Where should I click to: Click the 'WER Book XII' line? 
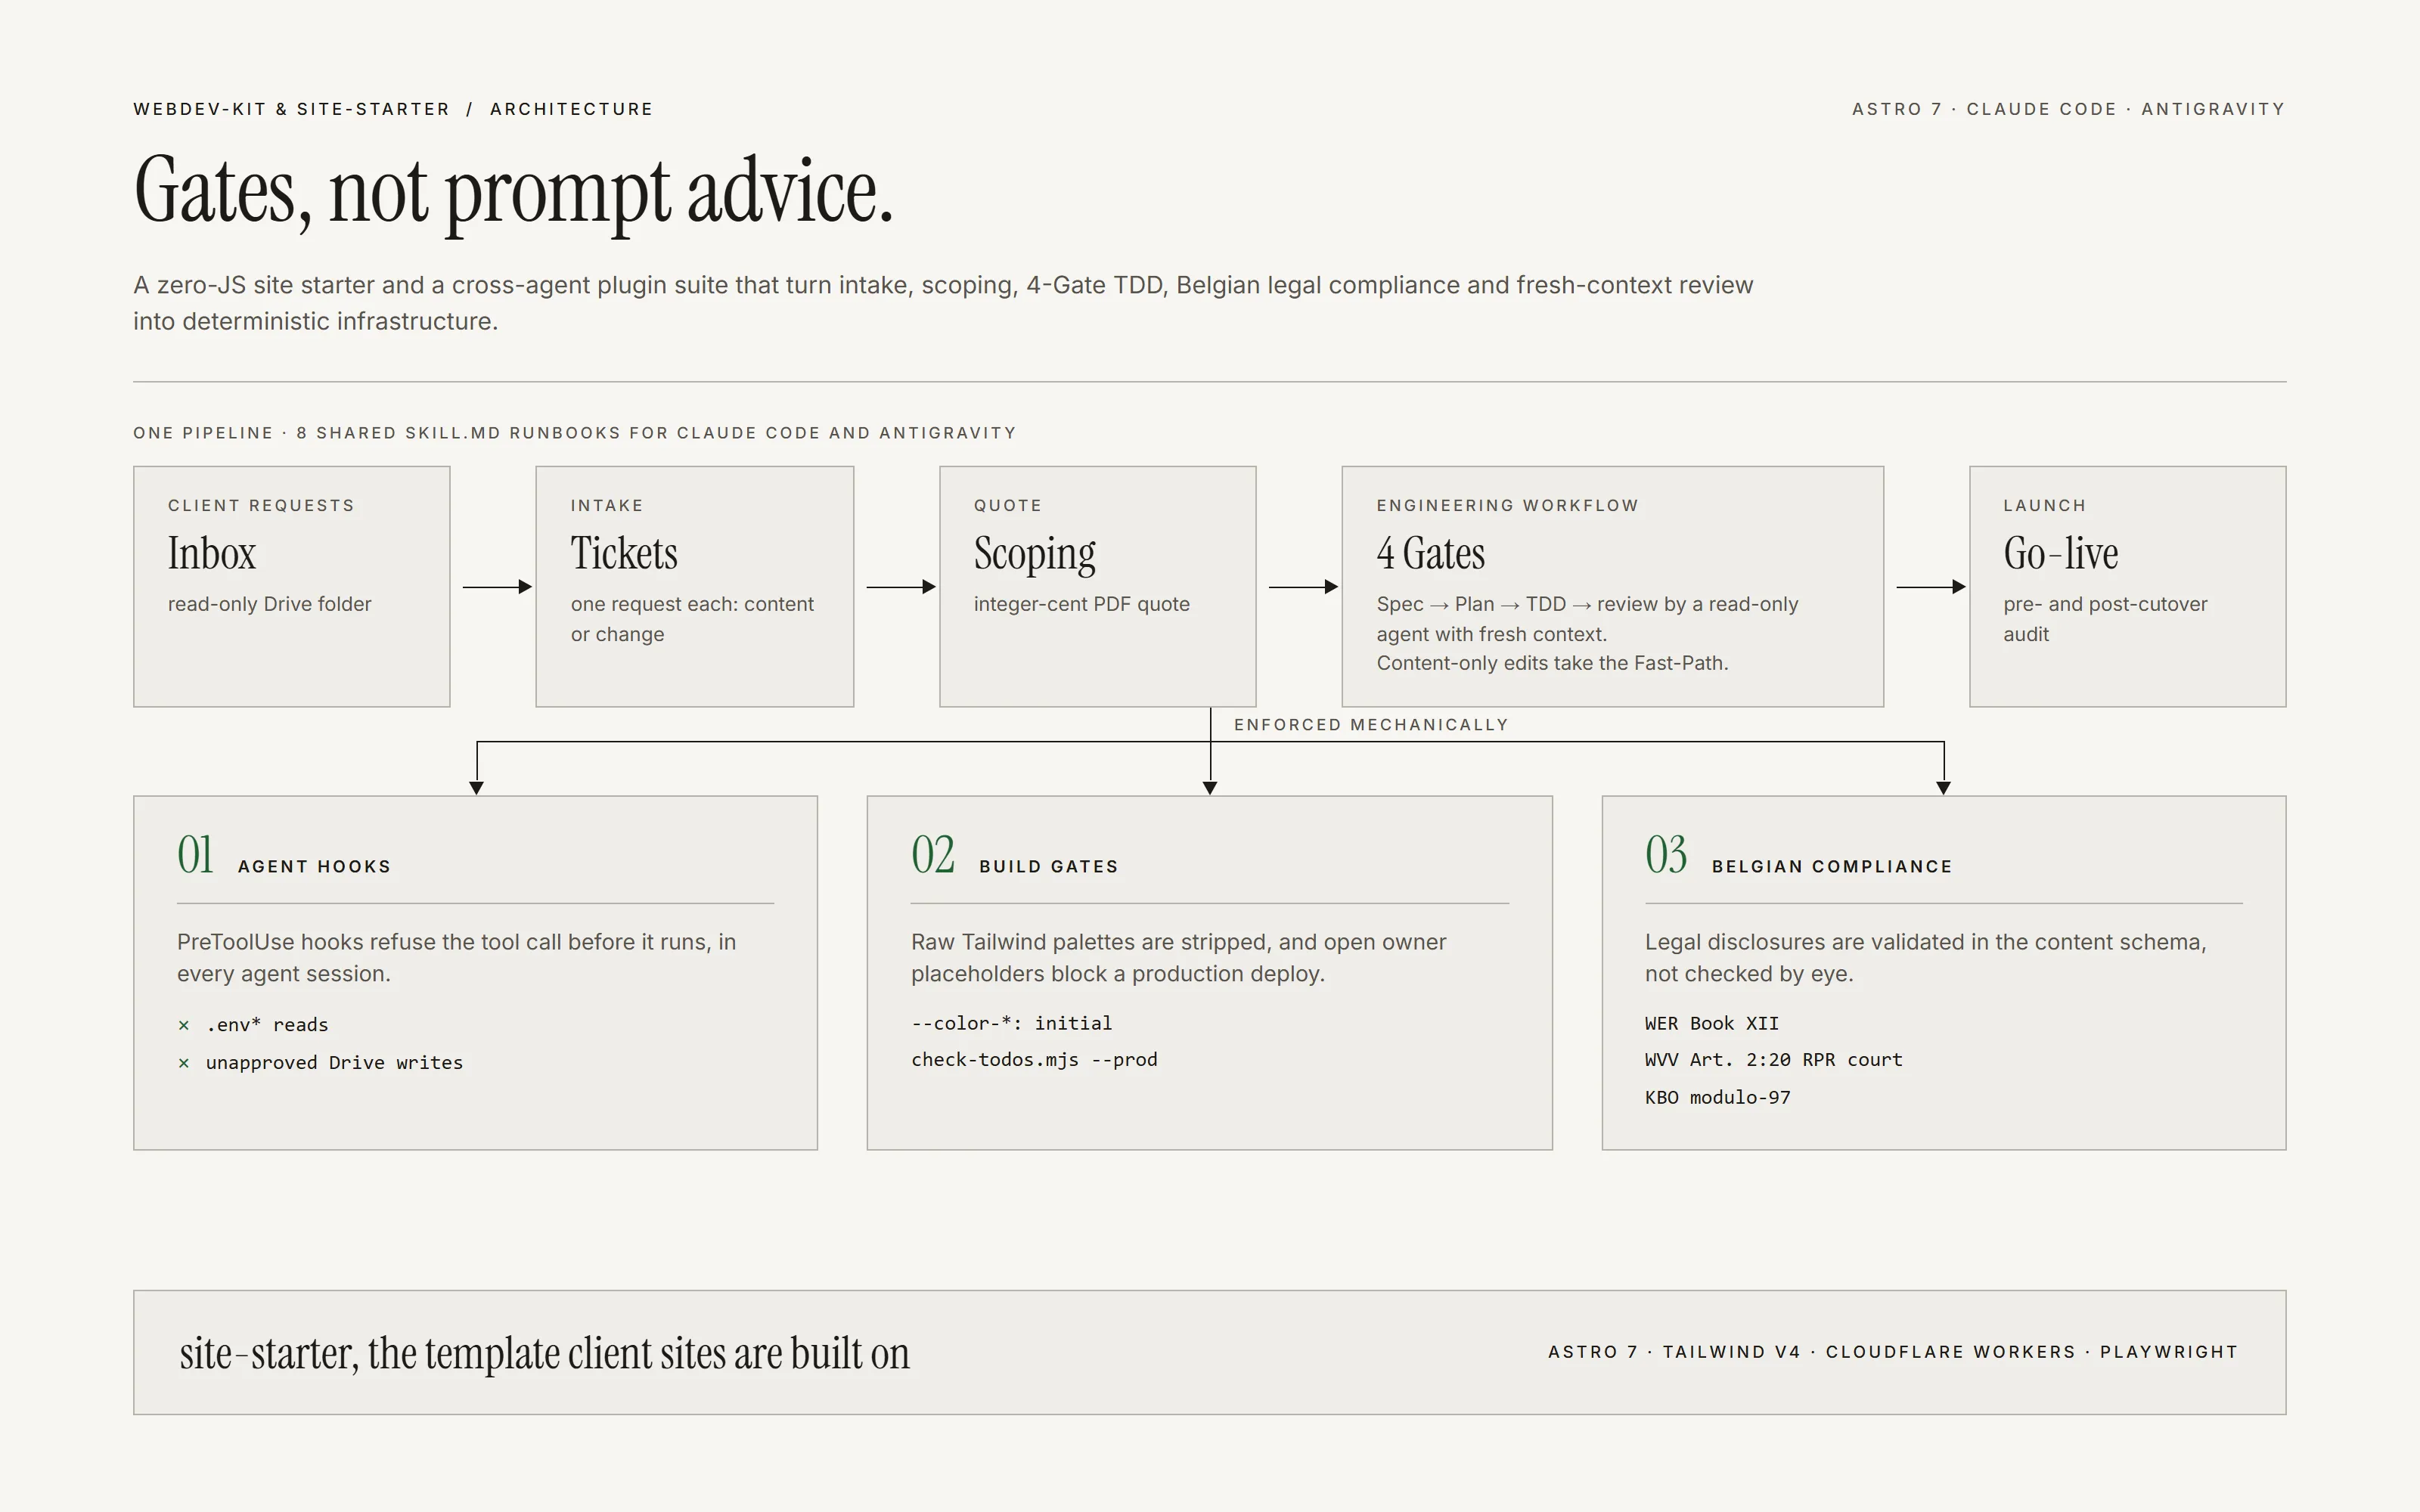tap(1711, 1024)
